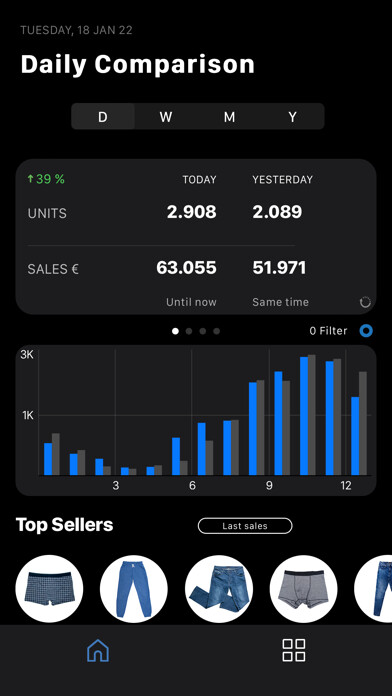Tap the Top Sellers heading

pyautogui.click(x=64, y=525)
